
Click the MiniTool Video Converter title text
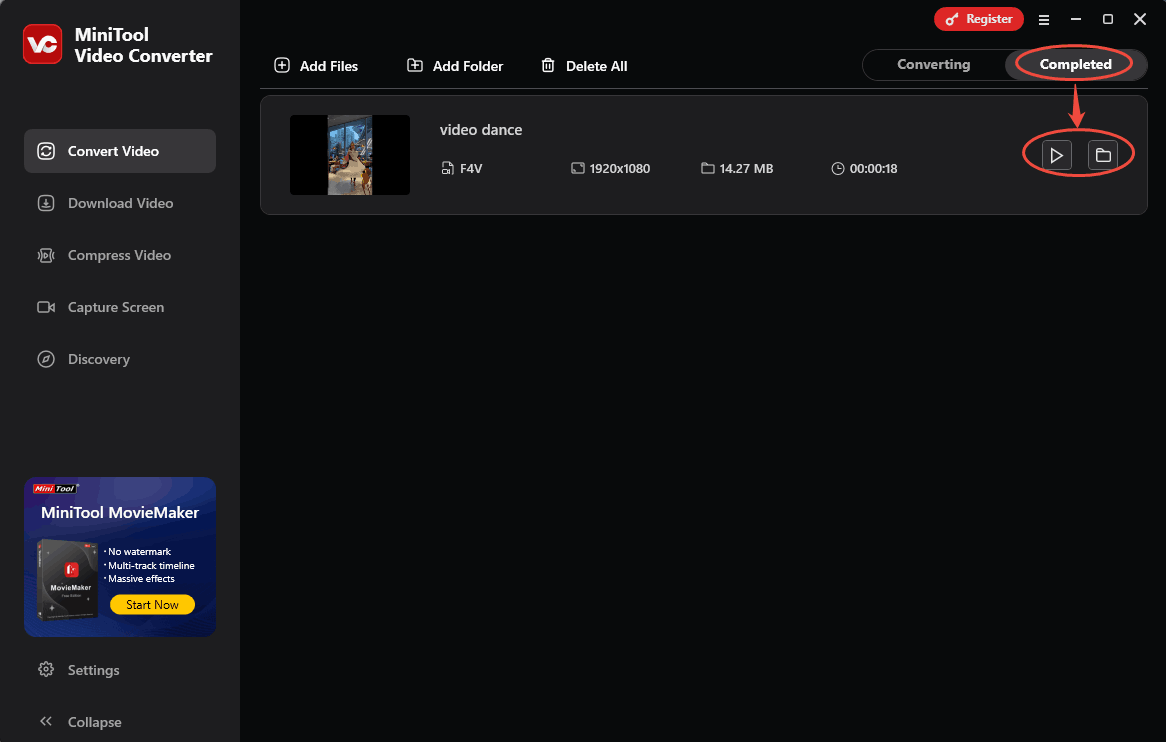(143, 45)
